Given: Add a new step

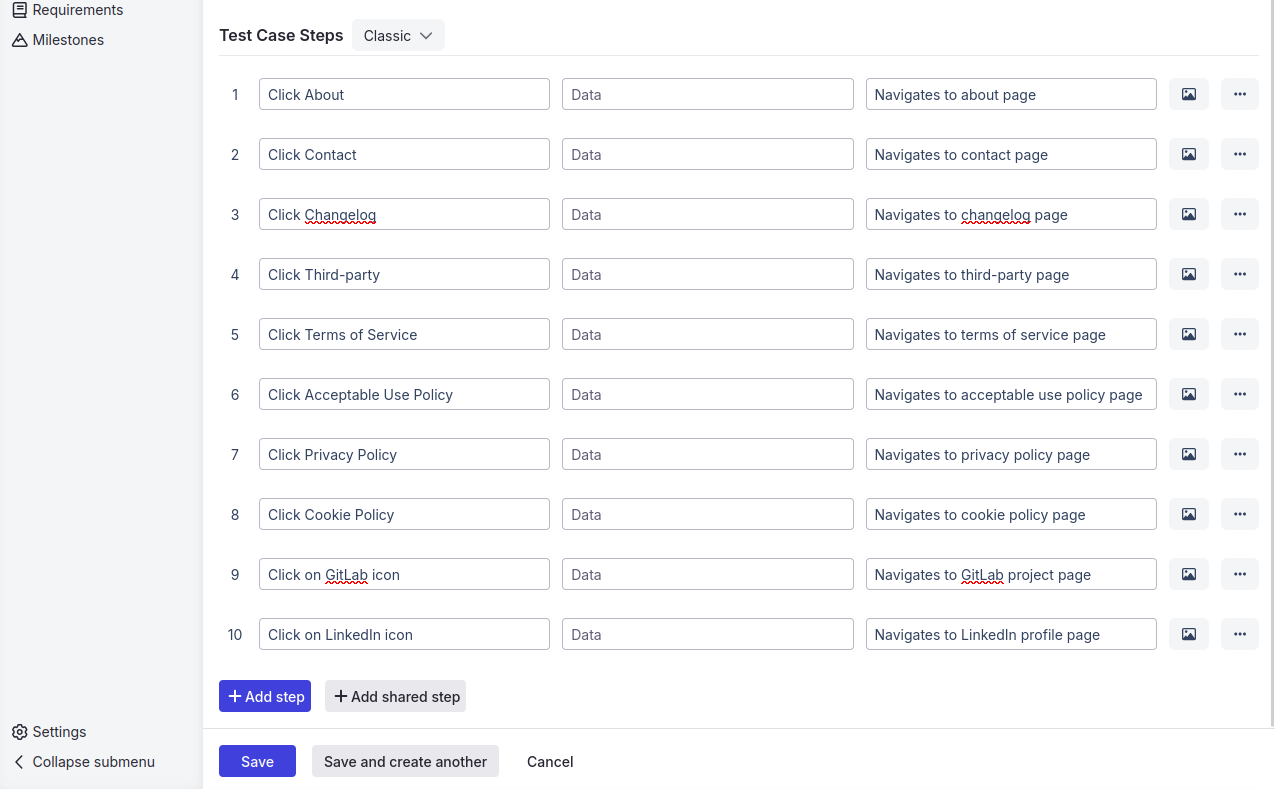Looking at the screenshot, I should pyautogui.click(x=265, y=696).
